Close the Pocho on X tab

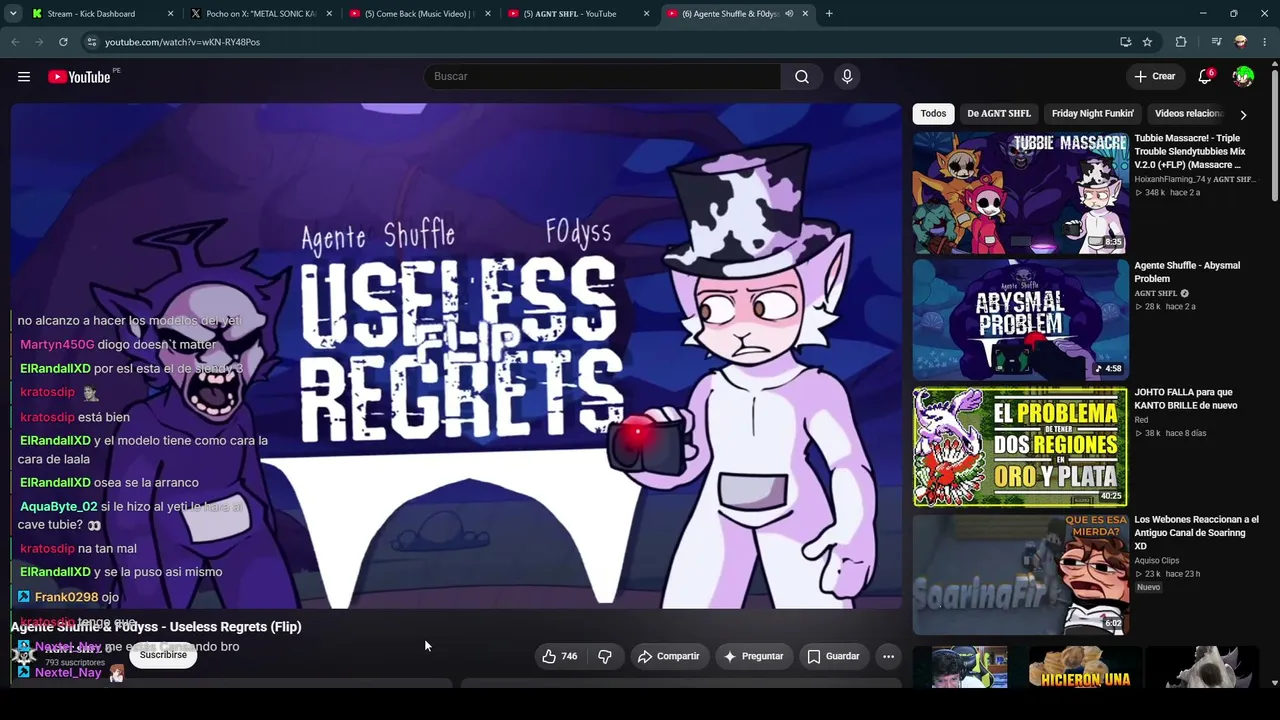point(329,14)
